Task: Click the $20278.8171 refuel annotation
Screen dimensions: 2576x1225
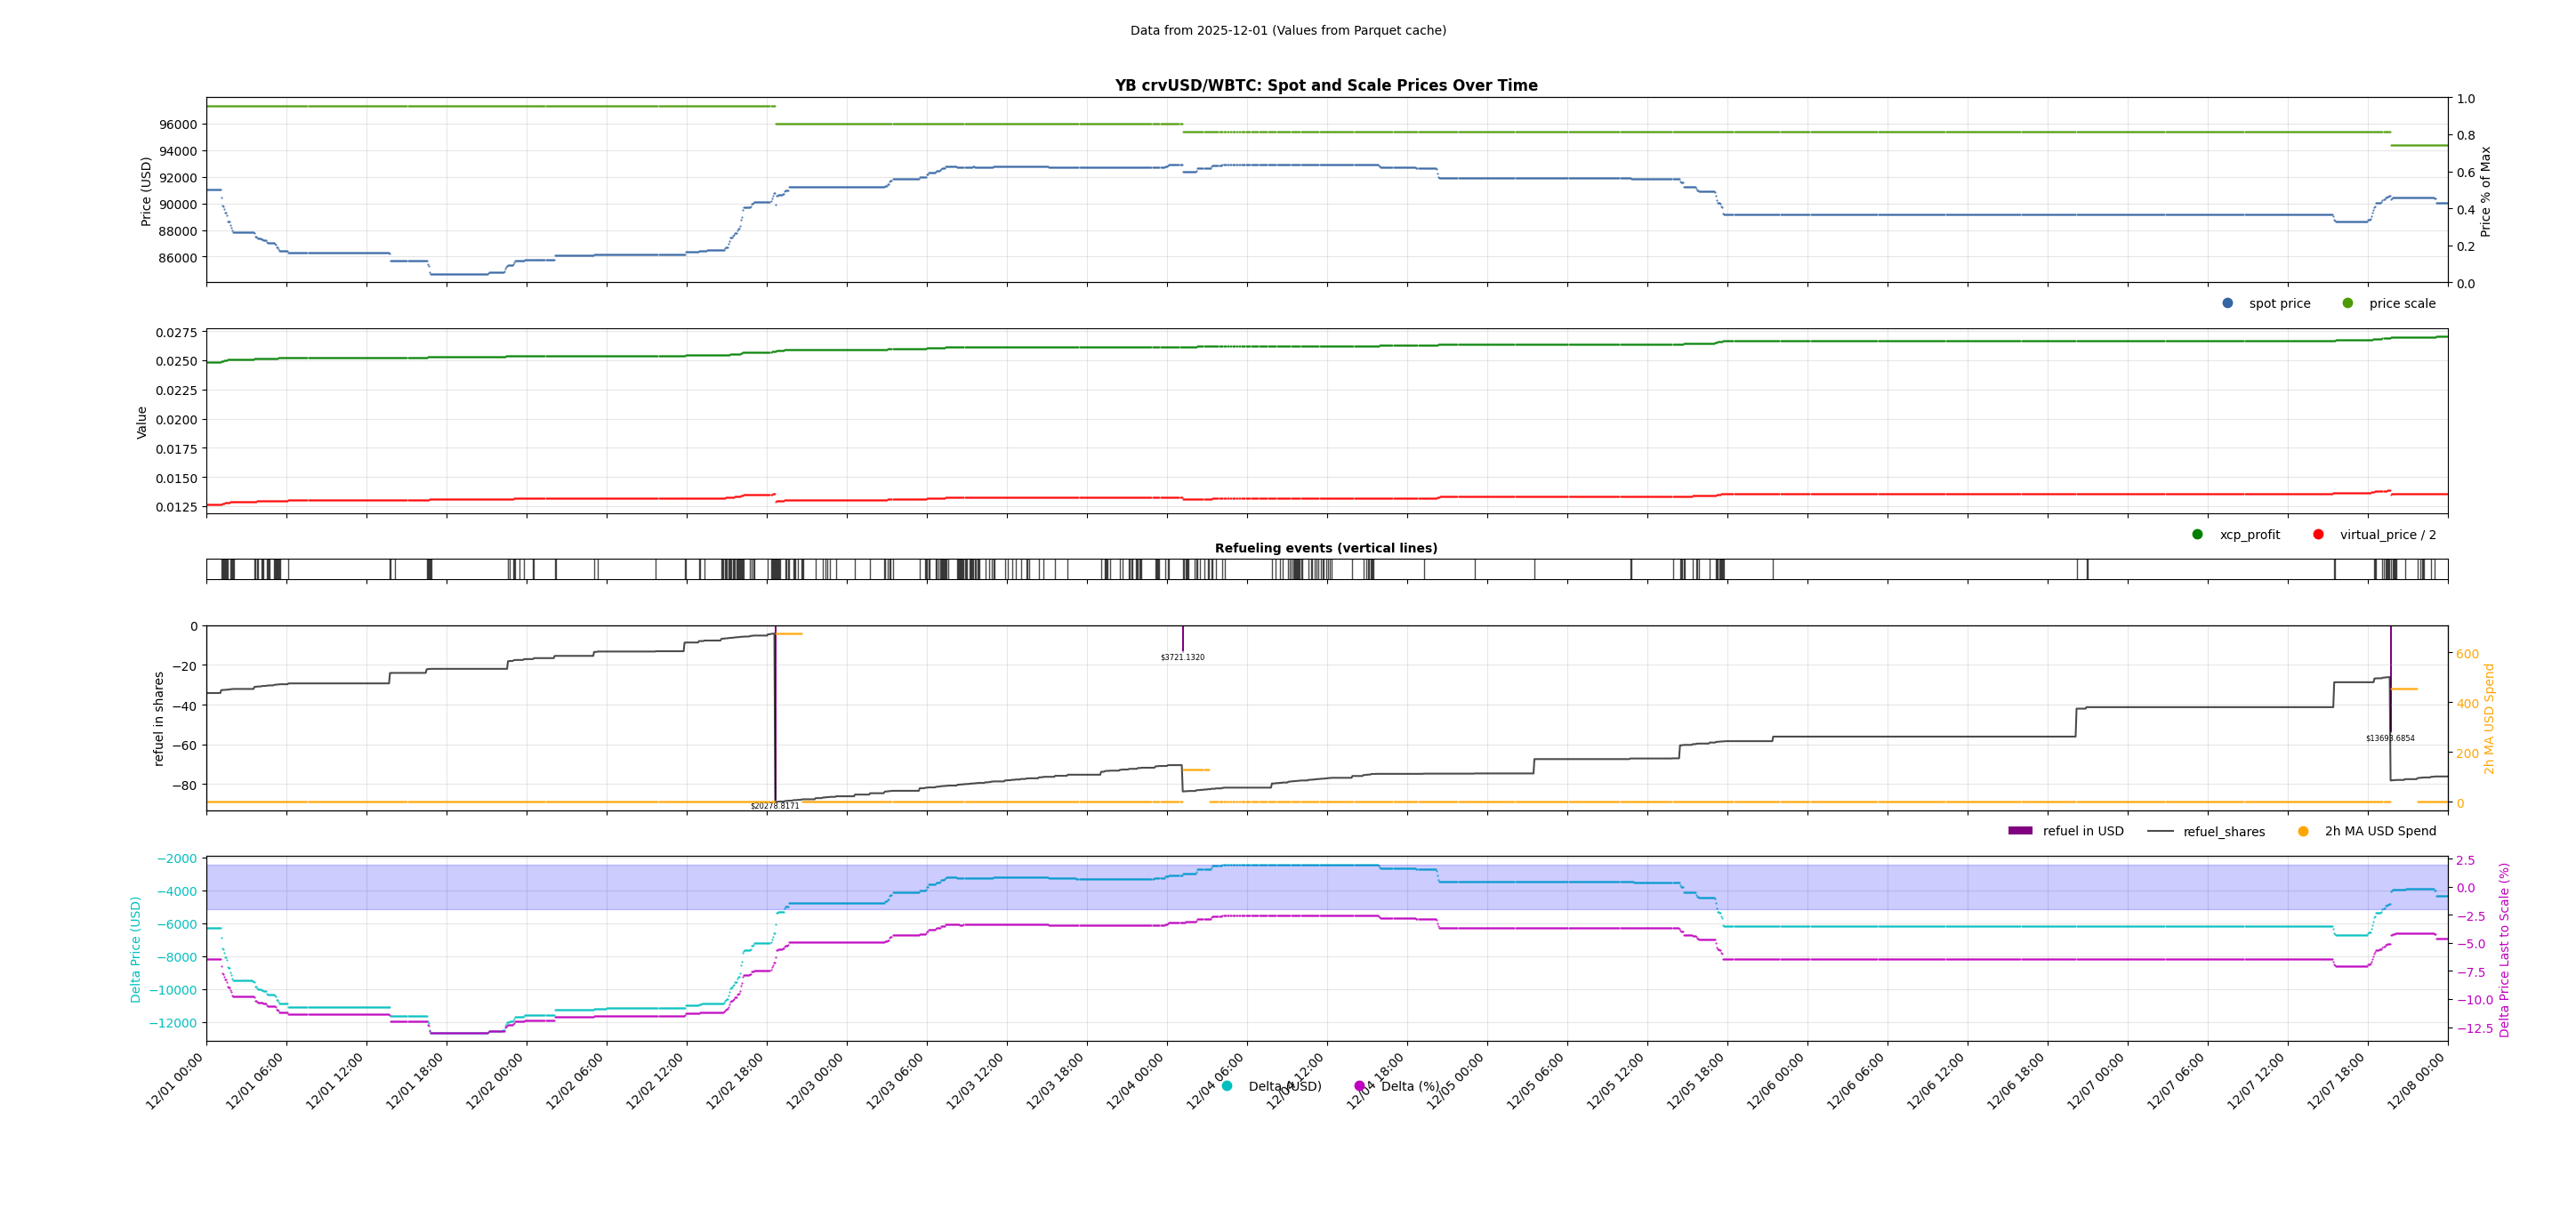Action: [775, 806]
